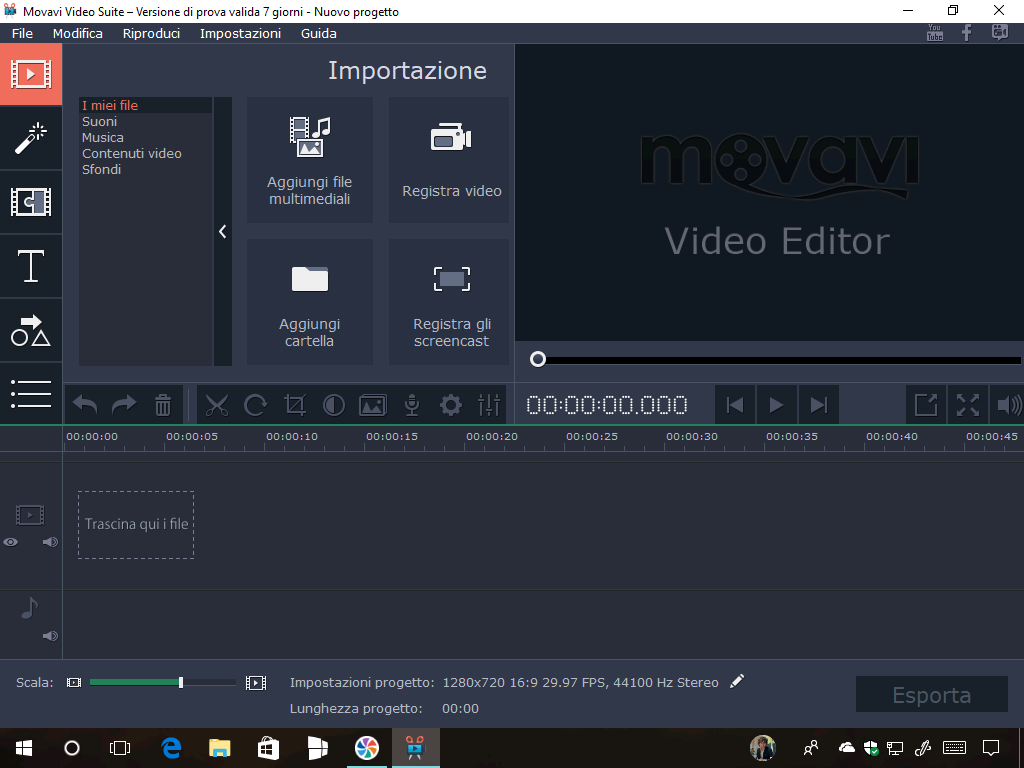
Task: Click the image properties picture icon
Action: pos(373,406)
